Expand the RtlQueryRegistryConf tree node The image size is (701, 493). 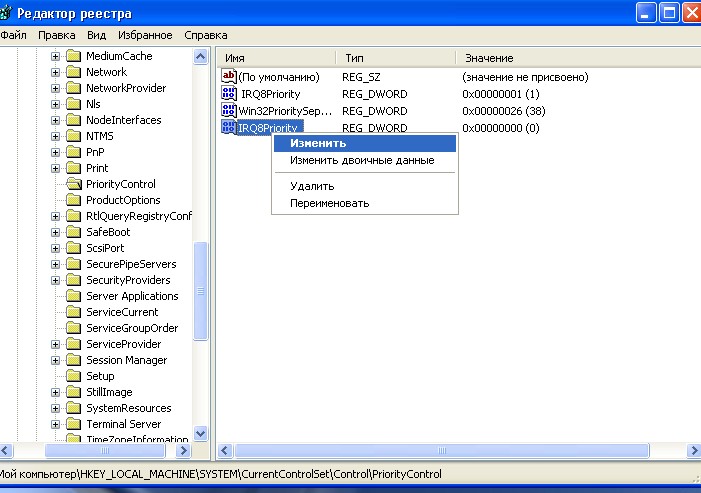pos(55,217)
